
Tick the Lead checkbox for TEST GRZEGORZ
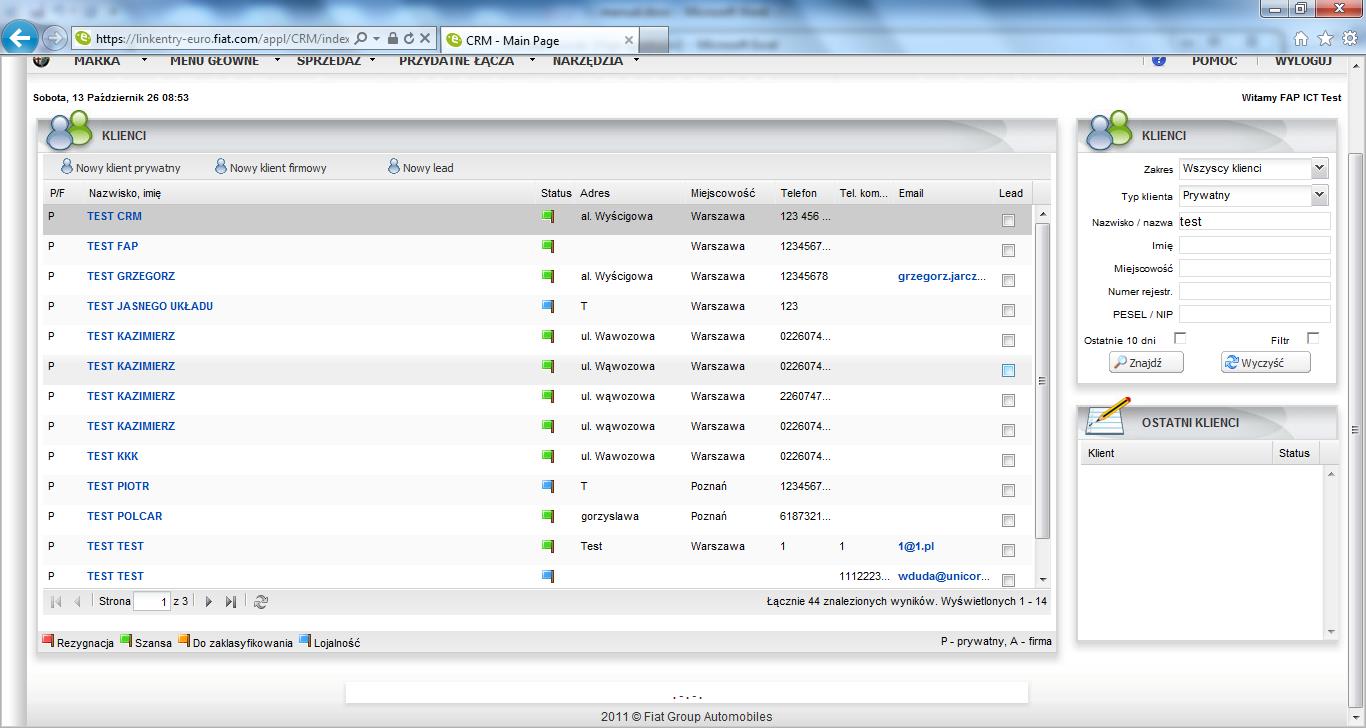[1008, 280]
